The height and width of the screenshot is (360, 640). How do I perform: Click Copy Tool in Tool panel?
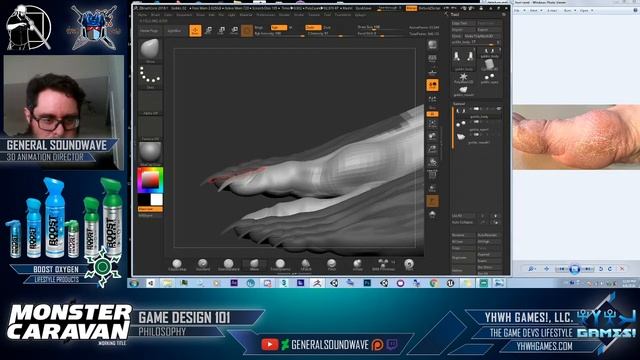[463, 24]
